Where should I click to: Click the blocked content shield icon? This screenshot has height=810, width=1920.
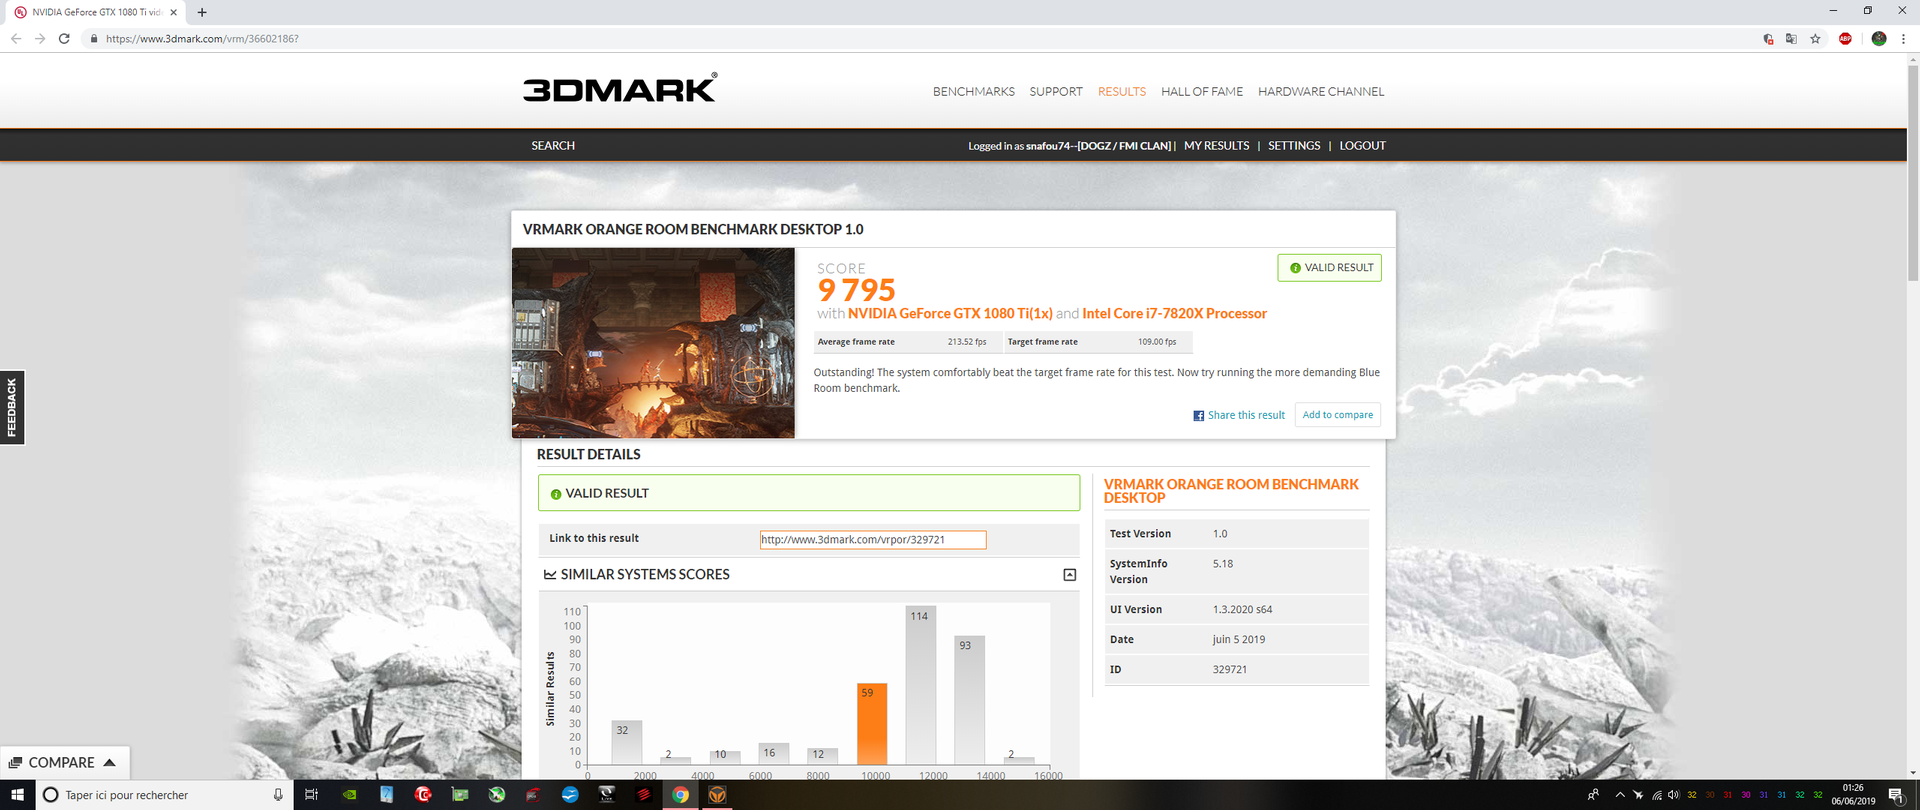(1768, 39)
